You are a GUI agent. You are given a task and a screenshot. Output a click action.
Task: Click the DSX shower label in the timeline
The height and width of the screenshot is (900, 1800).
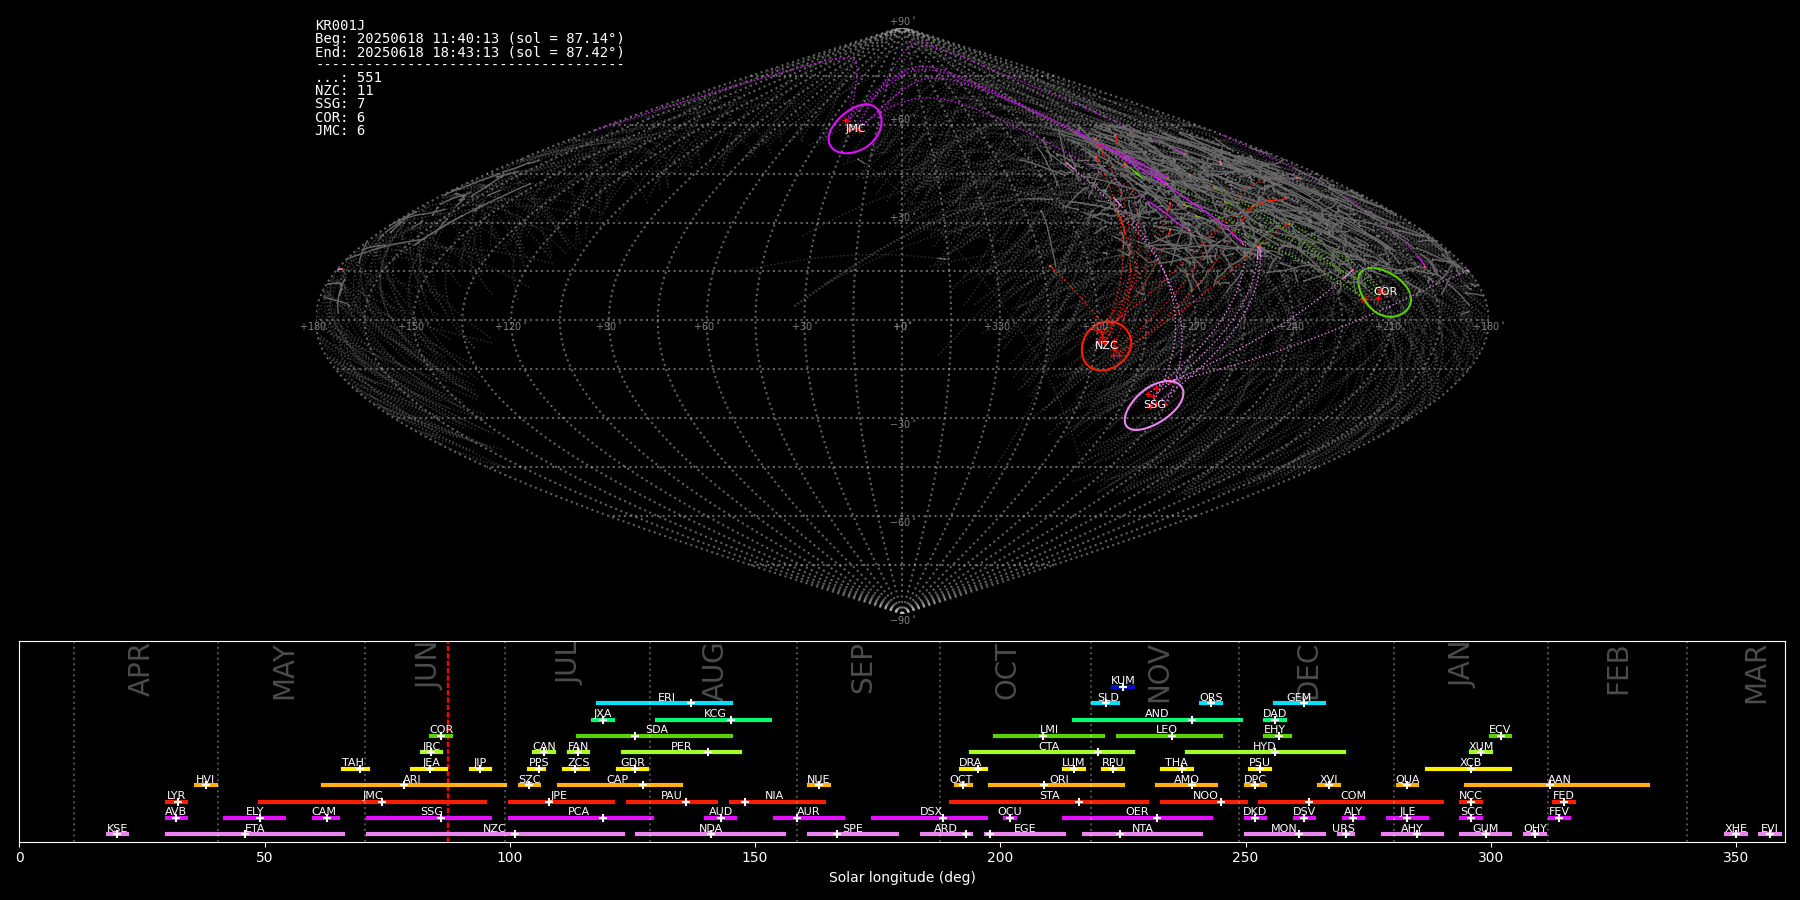pos(931,812)
